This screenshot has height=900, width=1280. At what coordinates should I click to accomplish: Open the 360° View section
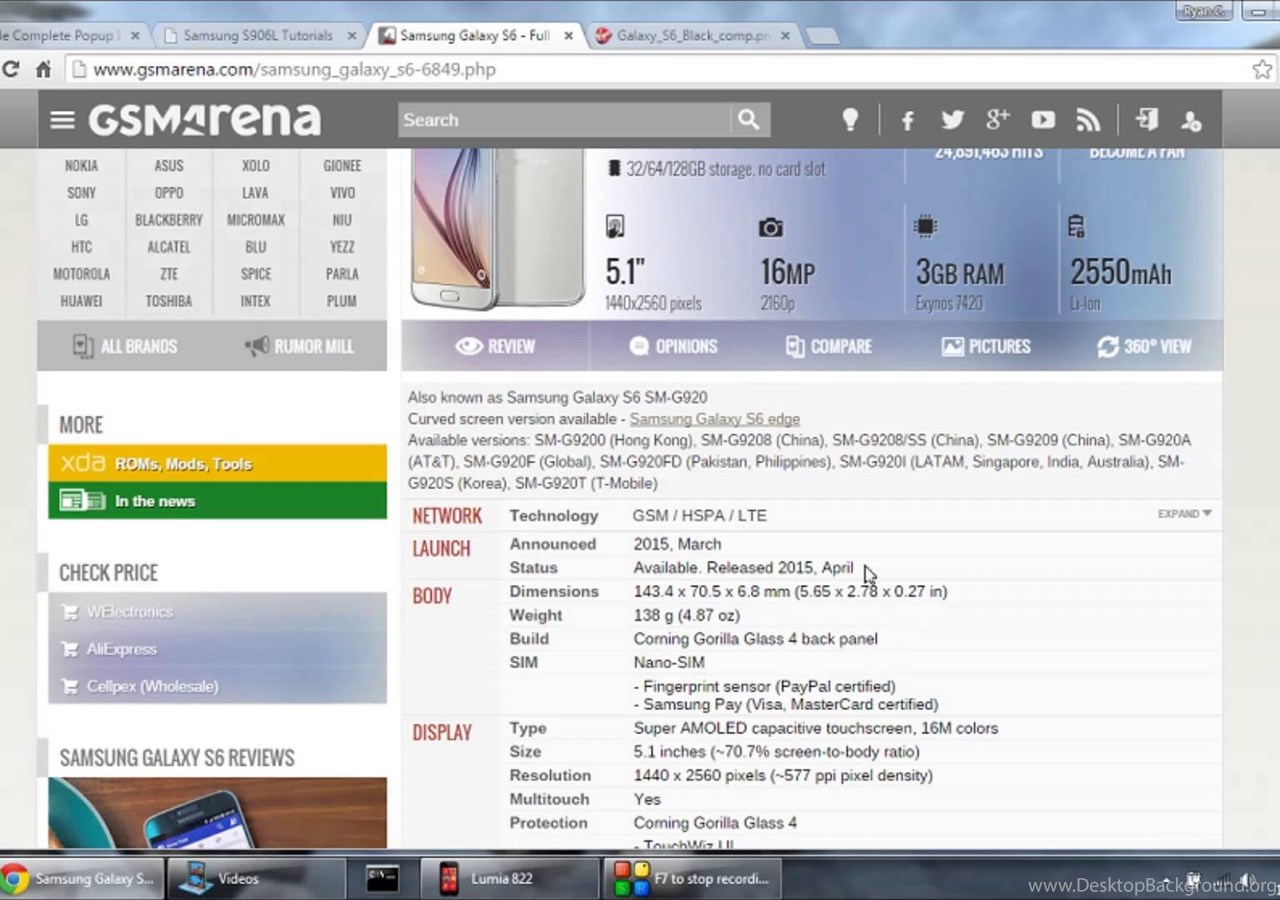point(1144,346)
